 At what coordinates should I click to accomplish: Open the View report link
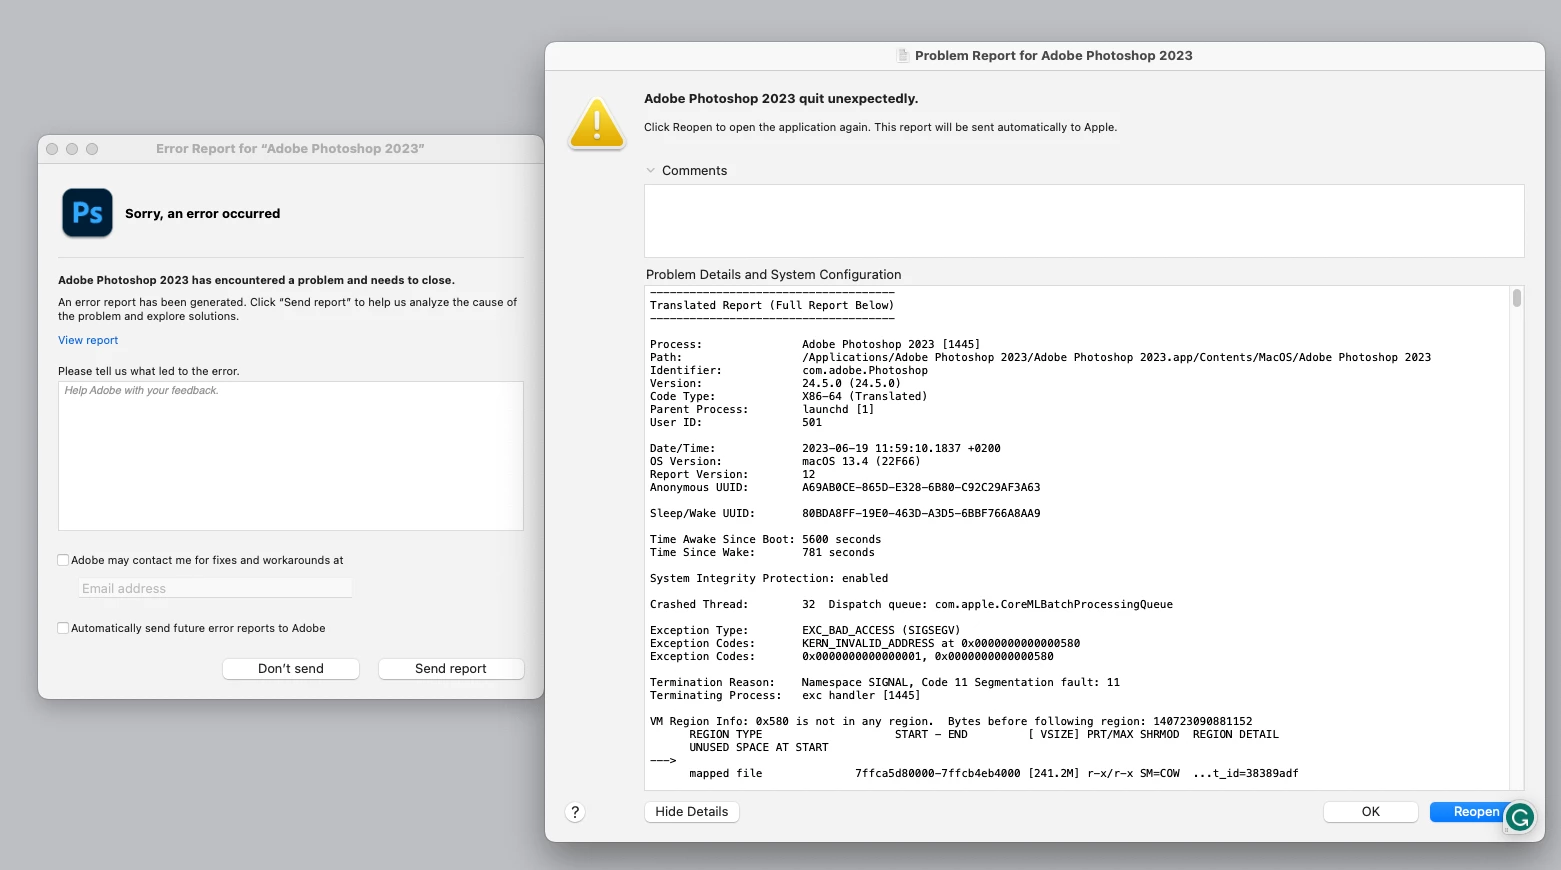[88, 340]
